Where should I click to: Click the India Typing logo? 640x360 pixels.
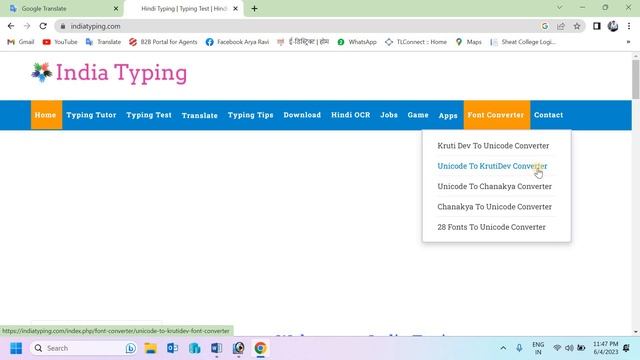(x=109, y=73)
